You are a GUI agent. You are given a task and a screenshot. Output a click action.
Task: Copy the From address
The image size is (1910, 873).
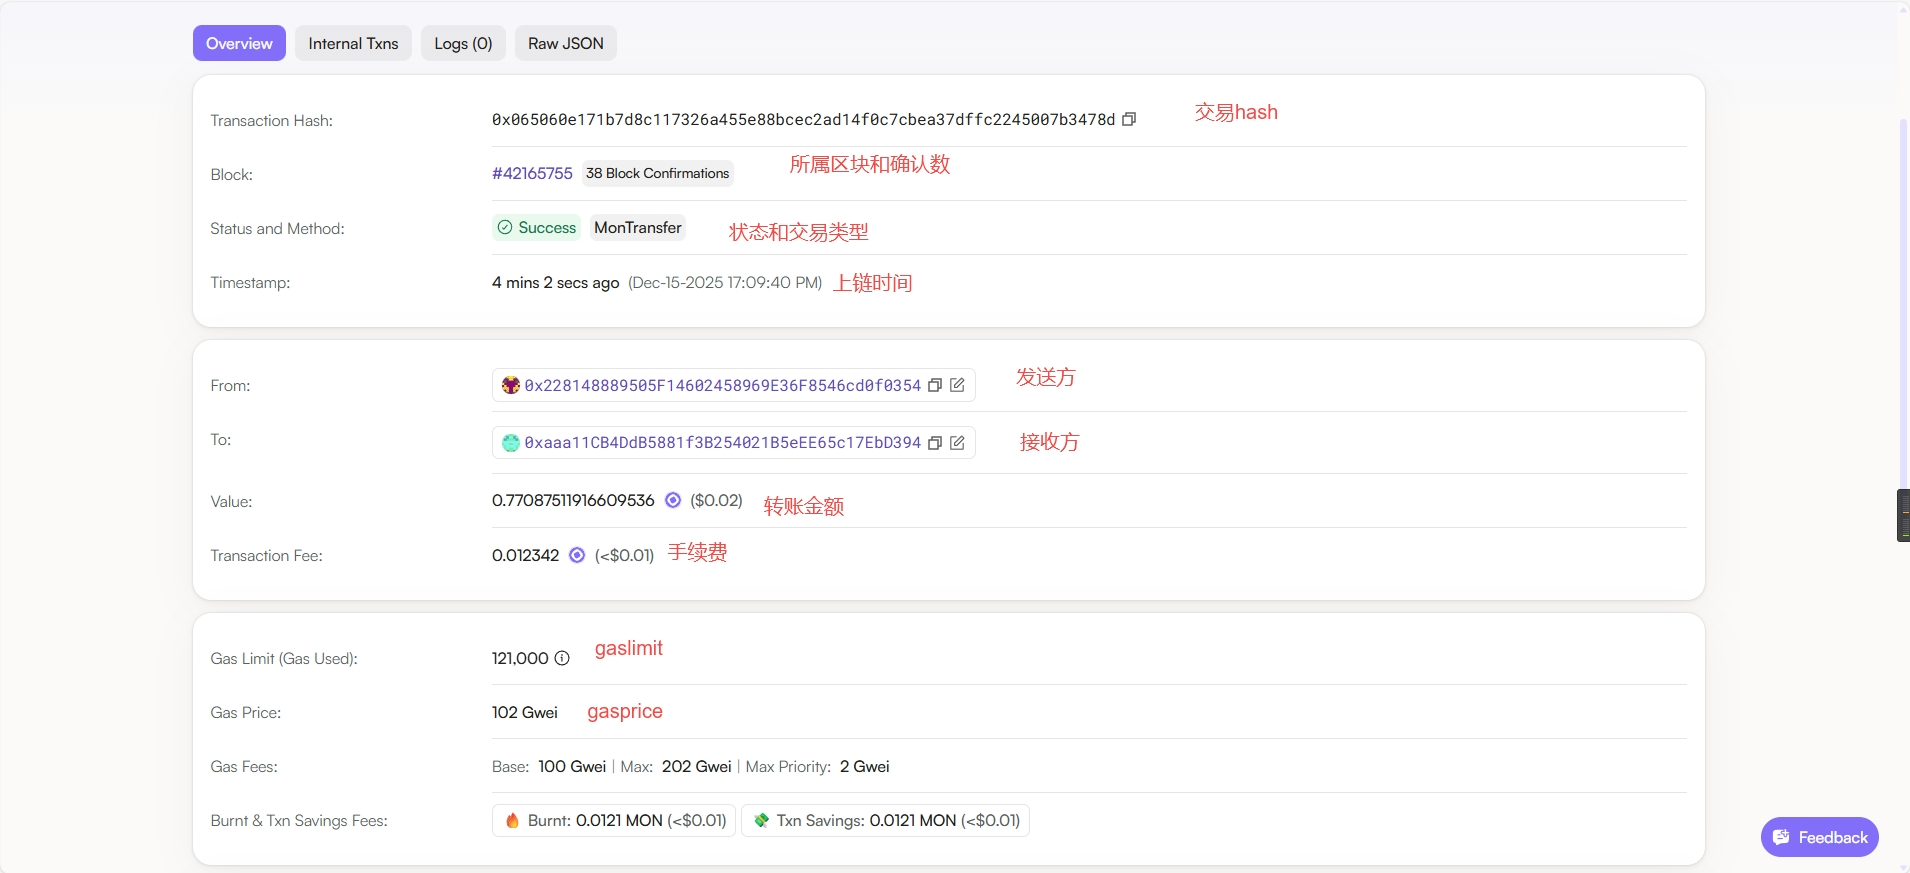(935, 385)
